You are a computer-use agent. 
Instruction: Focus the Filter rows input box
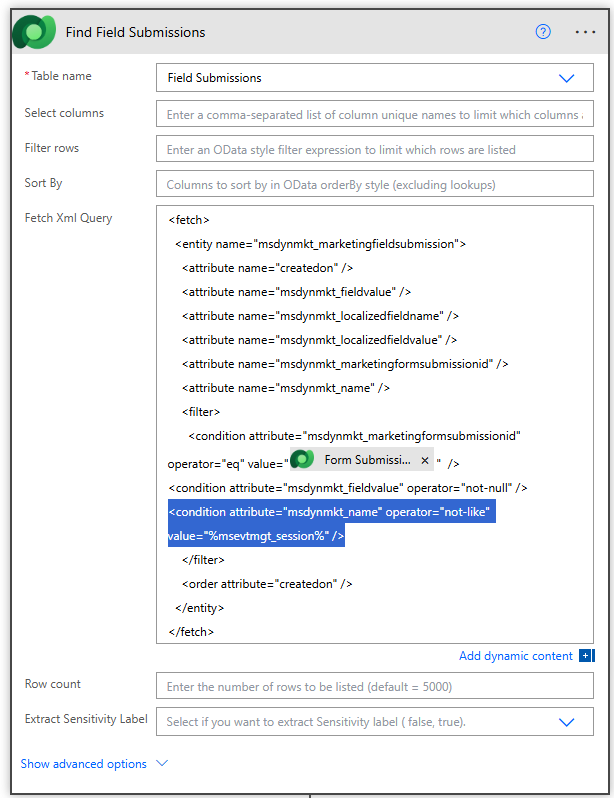click(374, 150)
